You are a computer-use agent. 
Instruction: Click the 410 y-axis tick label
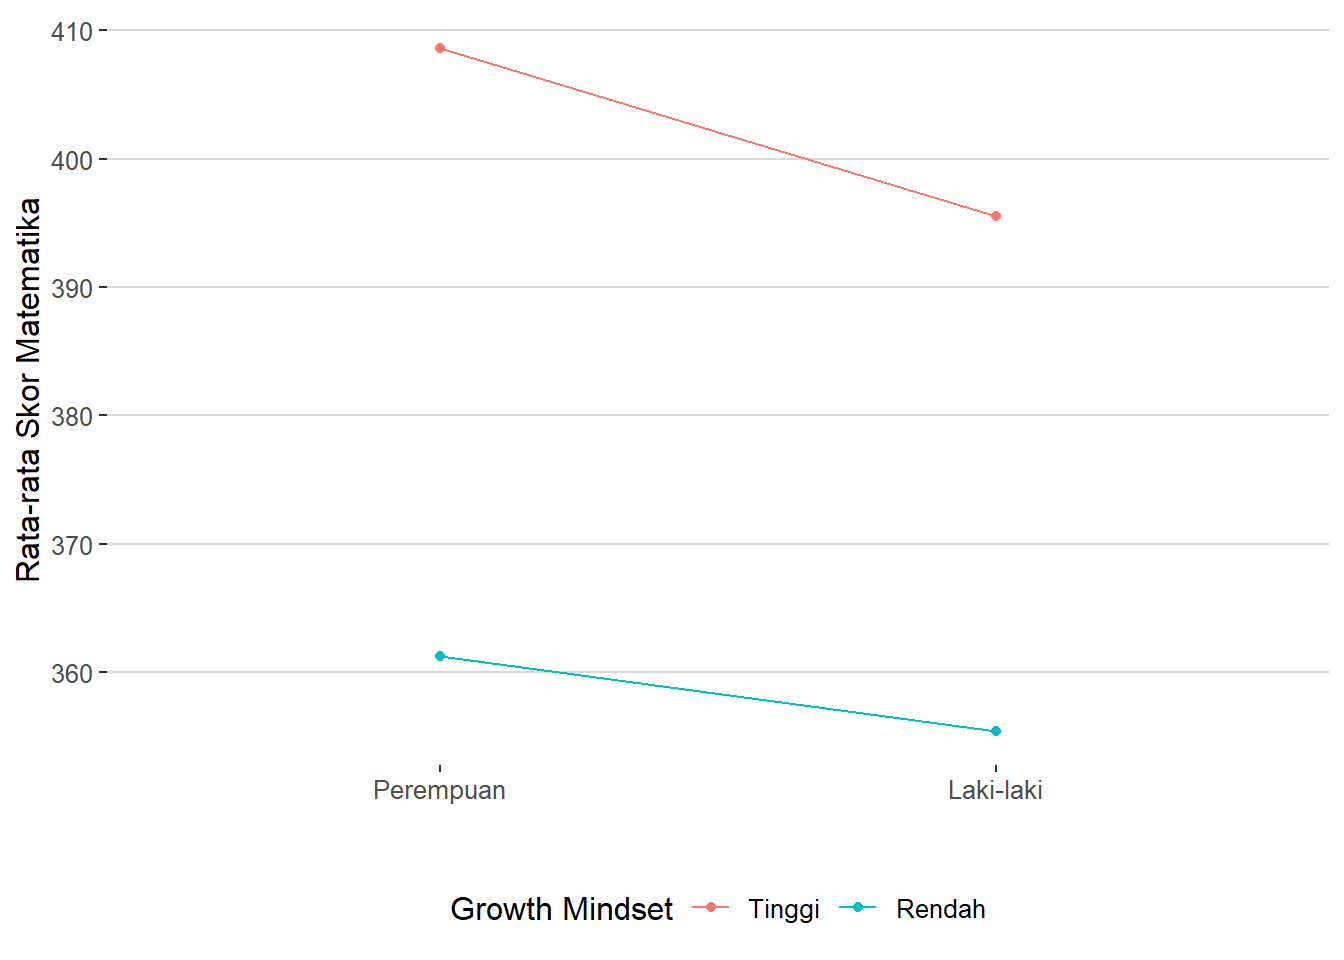coord(72,32)
